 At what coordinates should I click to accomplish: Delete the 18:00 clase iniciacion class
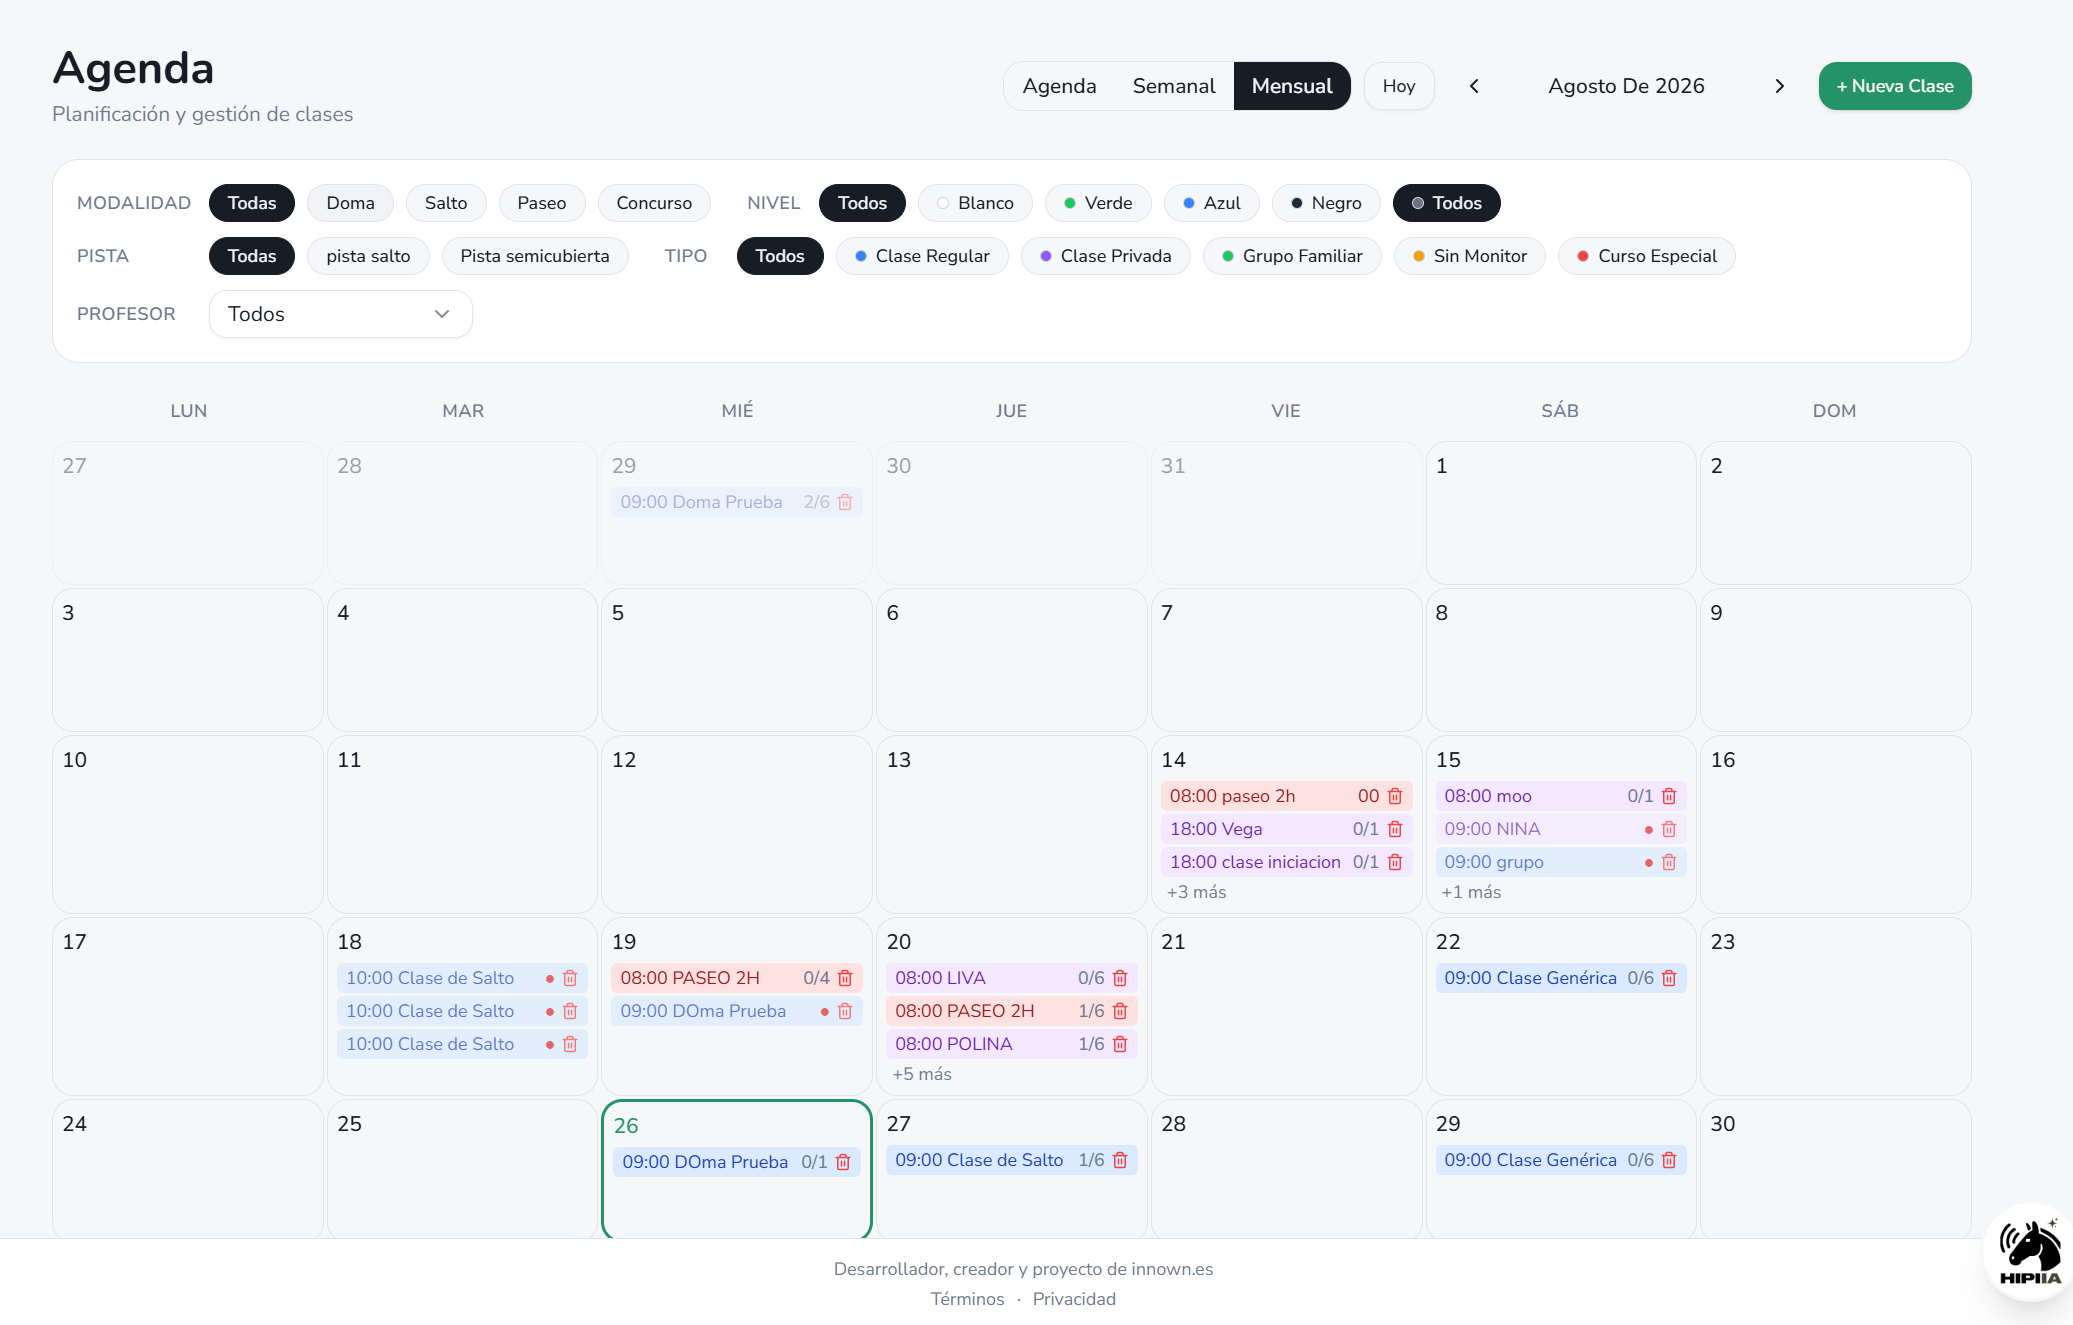(1395, 862)
